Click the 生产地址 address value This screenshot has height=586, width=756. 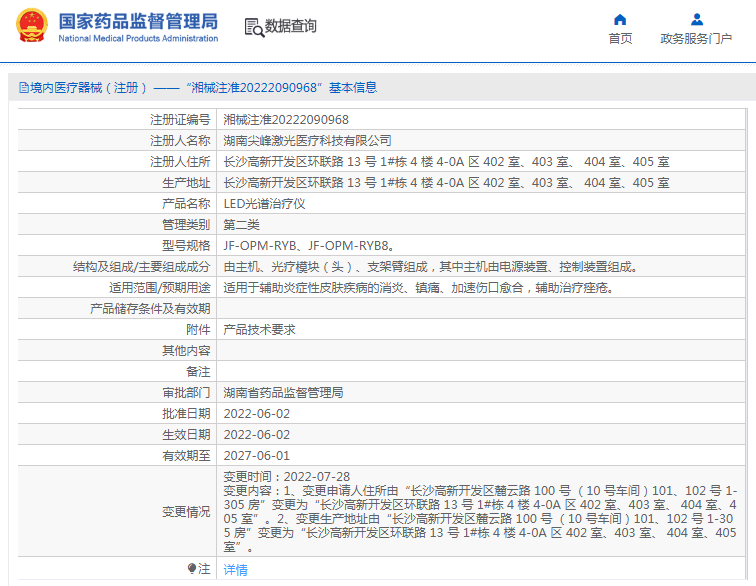446,183
